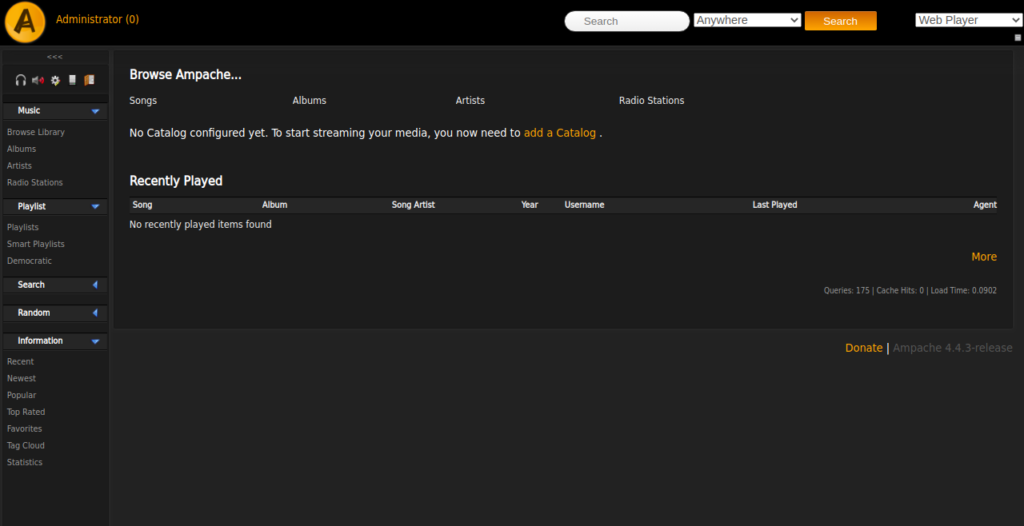Browse Albums in main panel

[310, 101]
